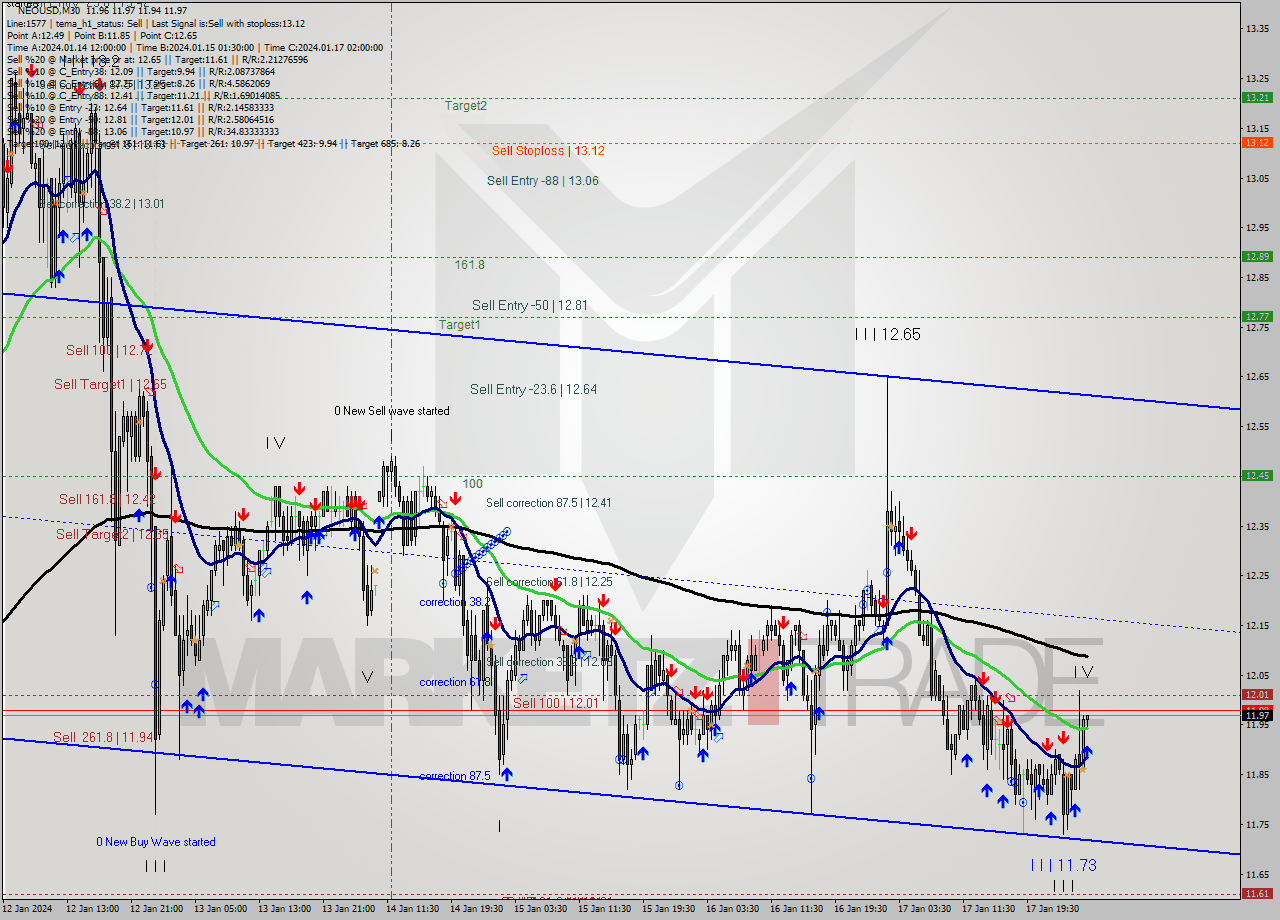
Task: Click the '14 Jan 11:30' time axis label
Action: (413, 909)
